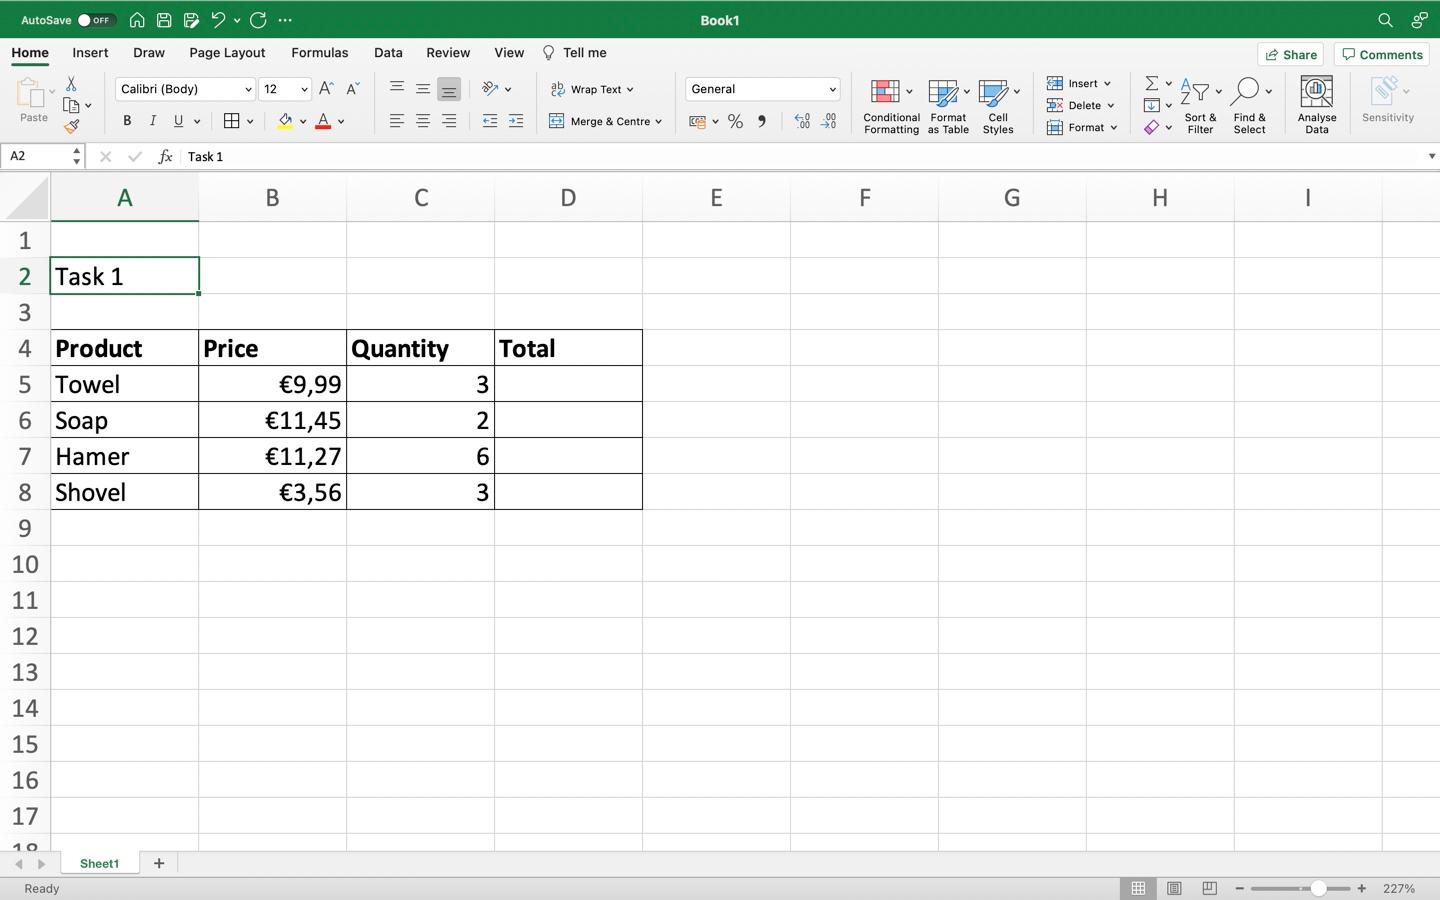Click the Decrease Indent icon

tap(490, 121)
